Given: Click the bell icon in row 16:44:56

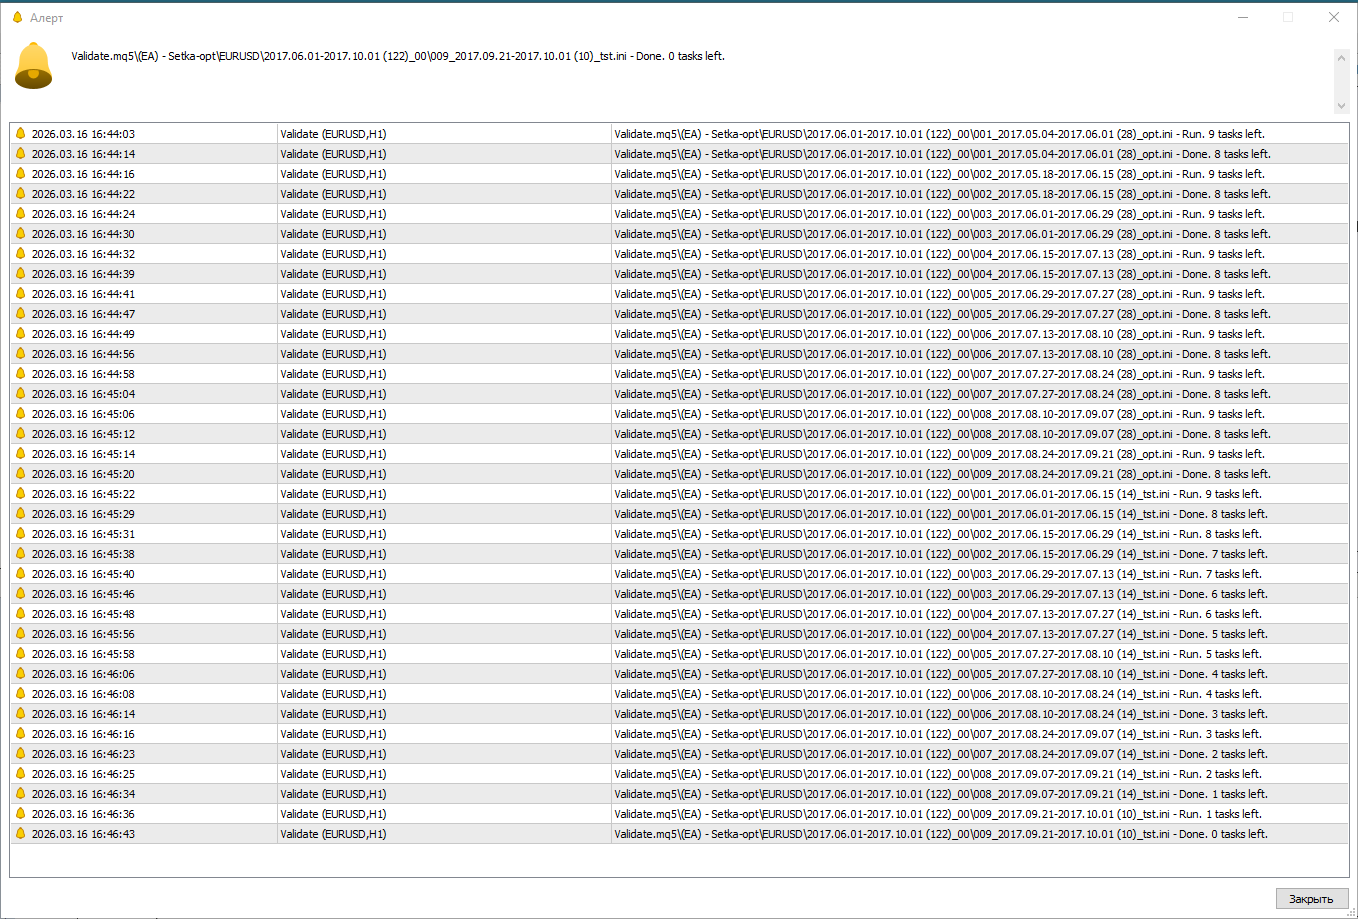Looking at the screenshot, I should click(x=20, y=354).
